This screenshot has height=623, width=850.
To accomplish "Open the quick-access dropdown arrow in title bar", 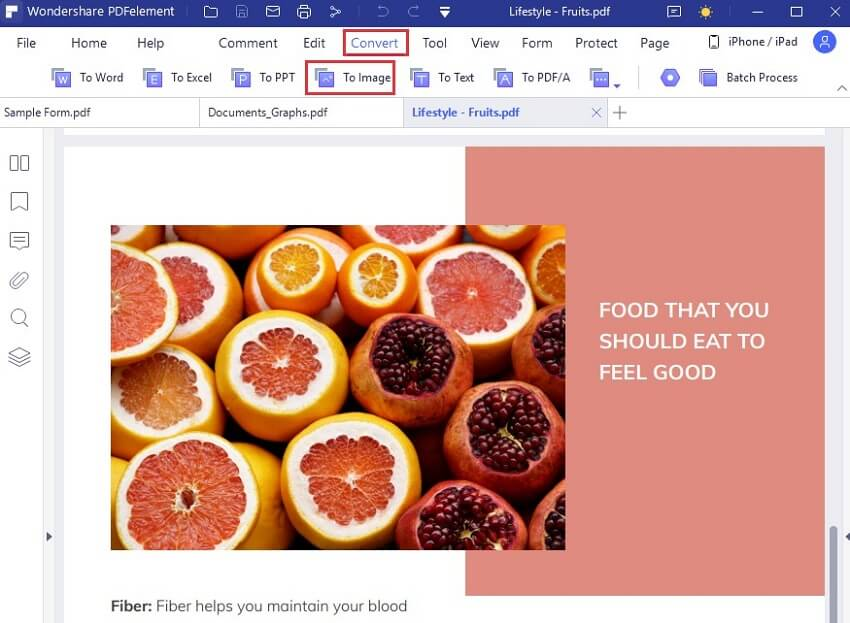I will (444, 13).
